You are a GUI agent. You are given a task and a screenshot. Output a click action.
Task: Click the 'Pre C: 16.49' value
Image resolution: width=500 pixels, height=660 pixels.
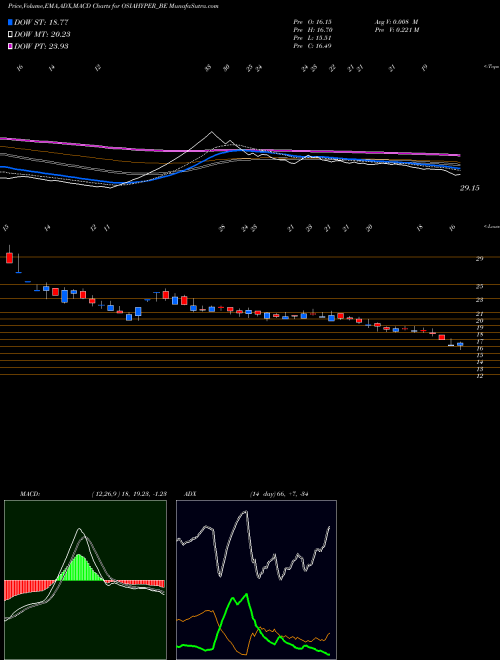[313, 45]
